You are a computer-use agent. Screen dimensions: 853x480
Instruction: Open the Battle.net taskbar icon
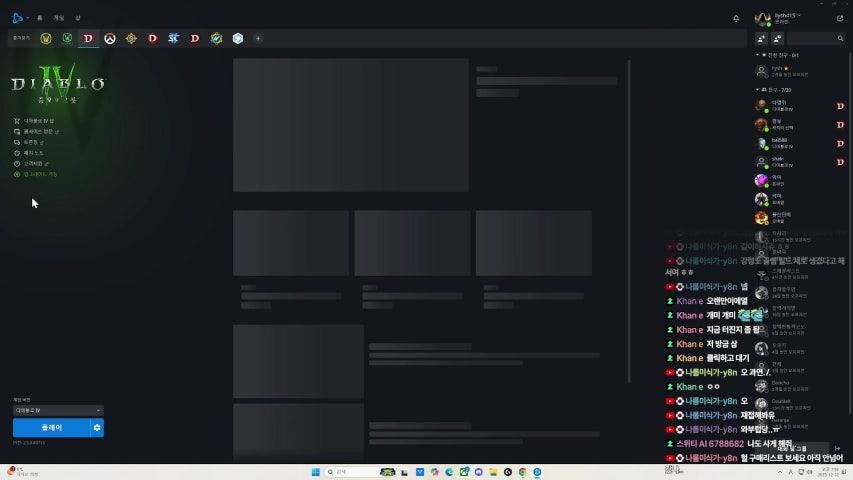pyautogui.click(x=537, y=472)
